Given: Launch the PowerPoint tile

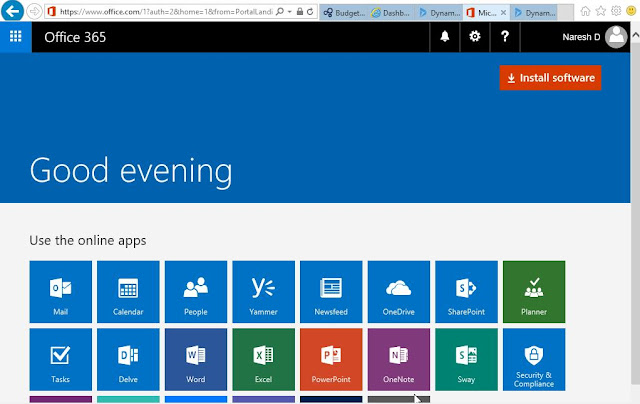Looking at the screenshot, I should point(331,360).
